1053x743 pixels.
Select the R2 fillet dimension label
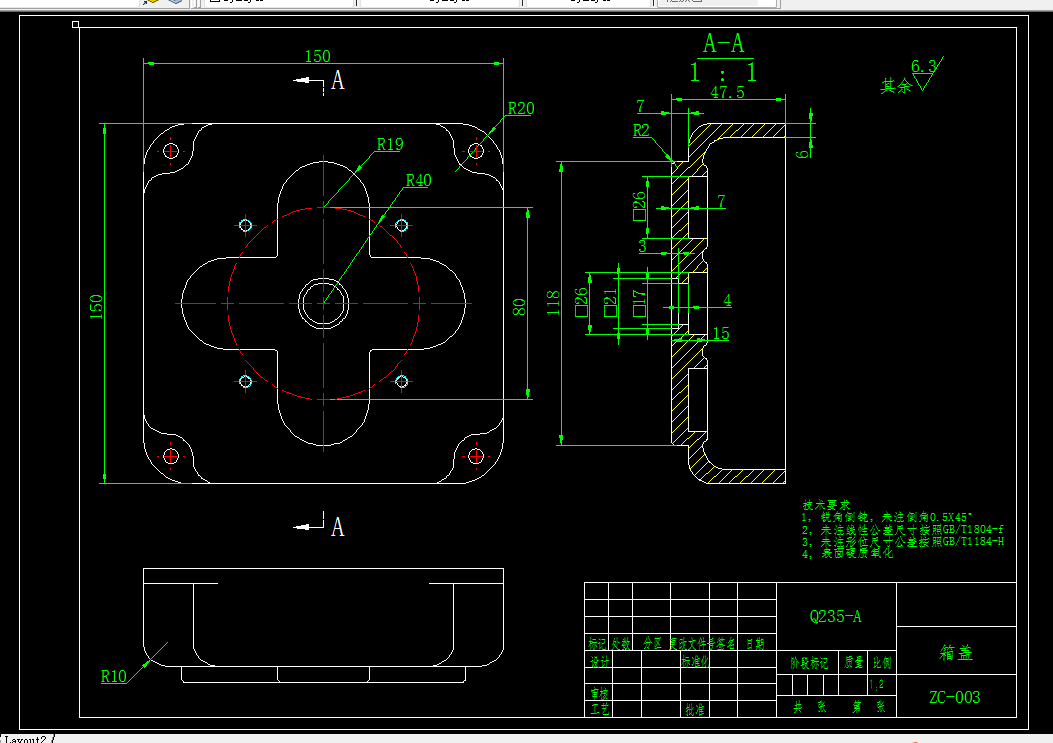coord(641,130)
